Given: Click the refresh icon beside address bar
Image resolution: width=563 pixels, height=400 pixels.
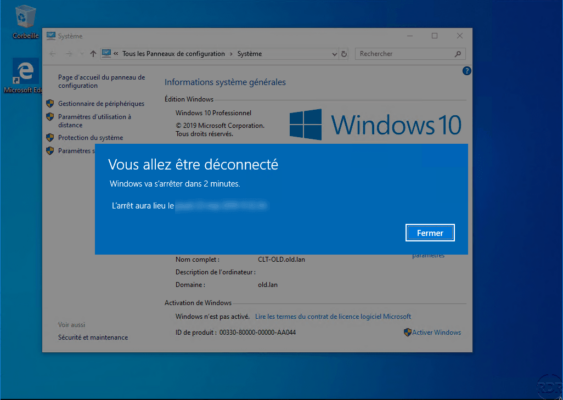Looking at the screenshot, I should (x=344, y=54).
